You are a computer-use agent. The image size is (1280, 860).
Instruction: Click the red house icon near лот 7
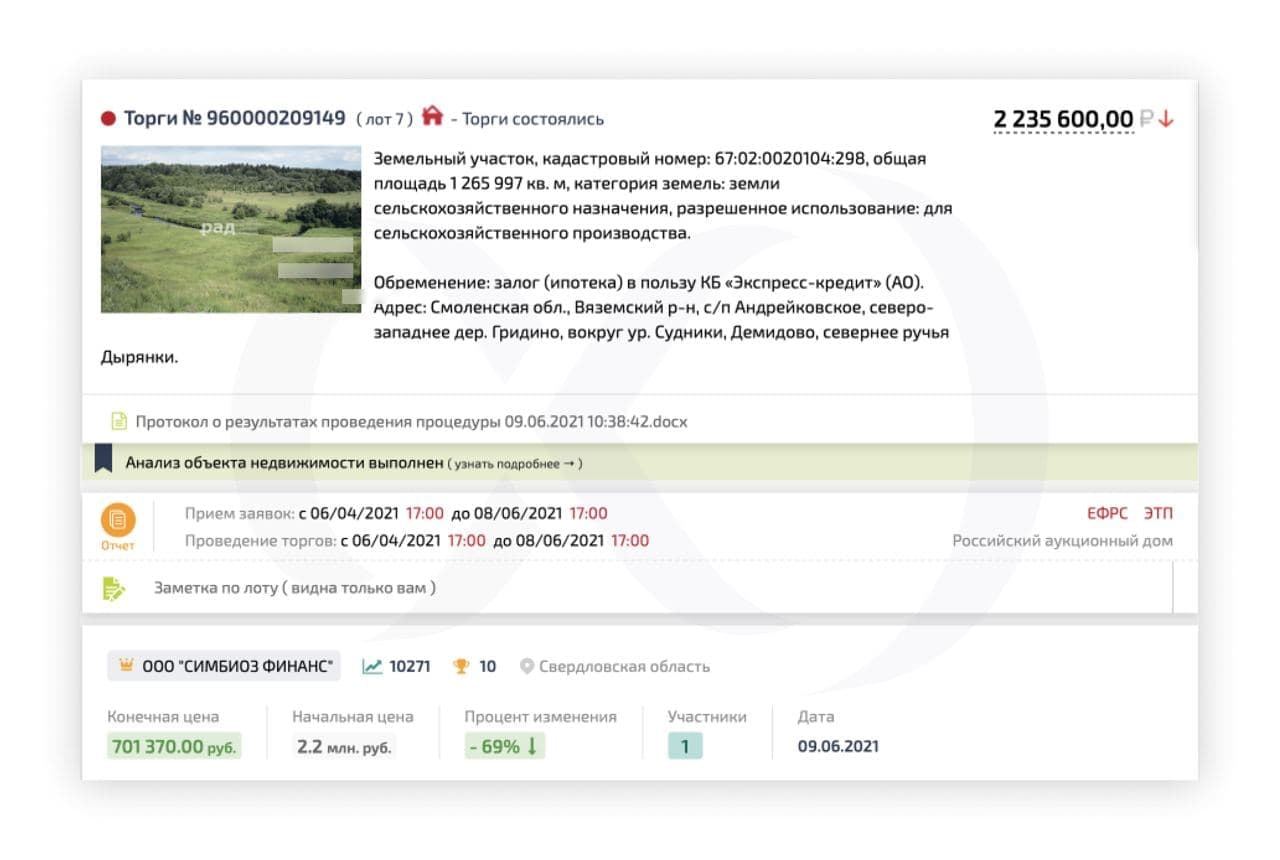[x=432, y=116]
